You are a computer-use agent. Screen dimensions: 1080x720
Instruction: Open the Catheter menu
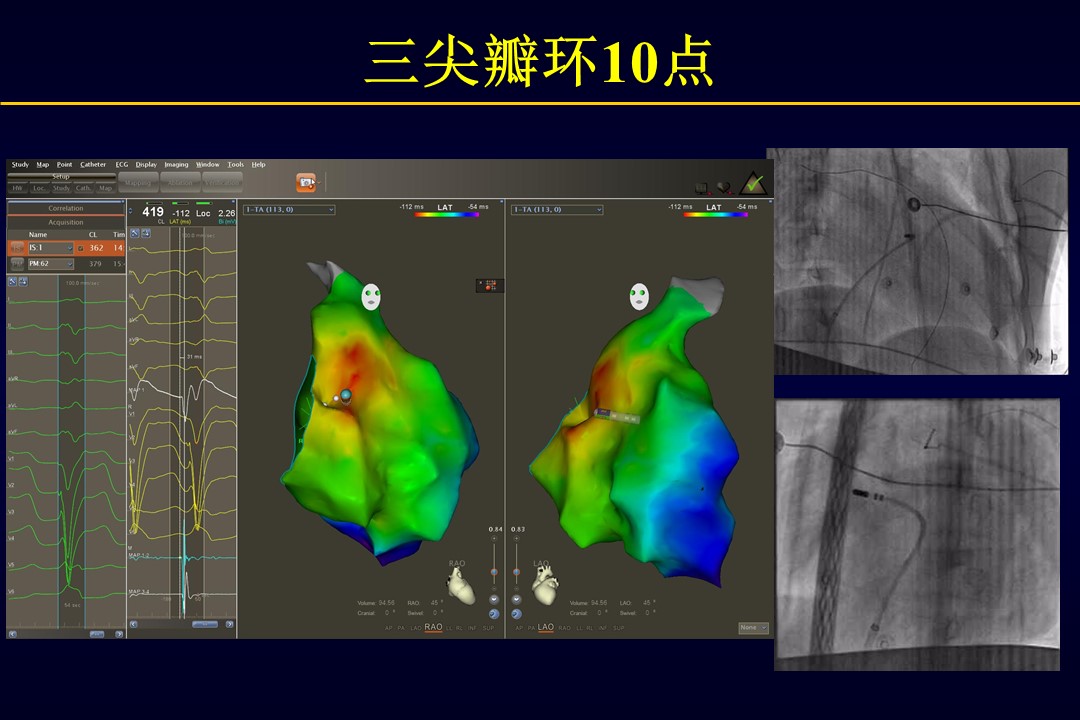tap(93, 165)
